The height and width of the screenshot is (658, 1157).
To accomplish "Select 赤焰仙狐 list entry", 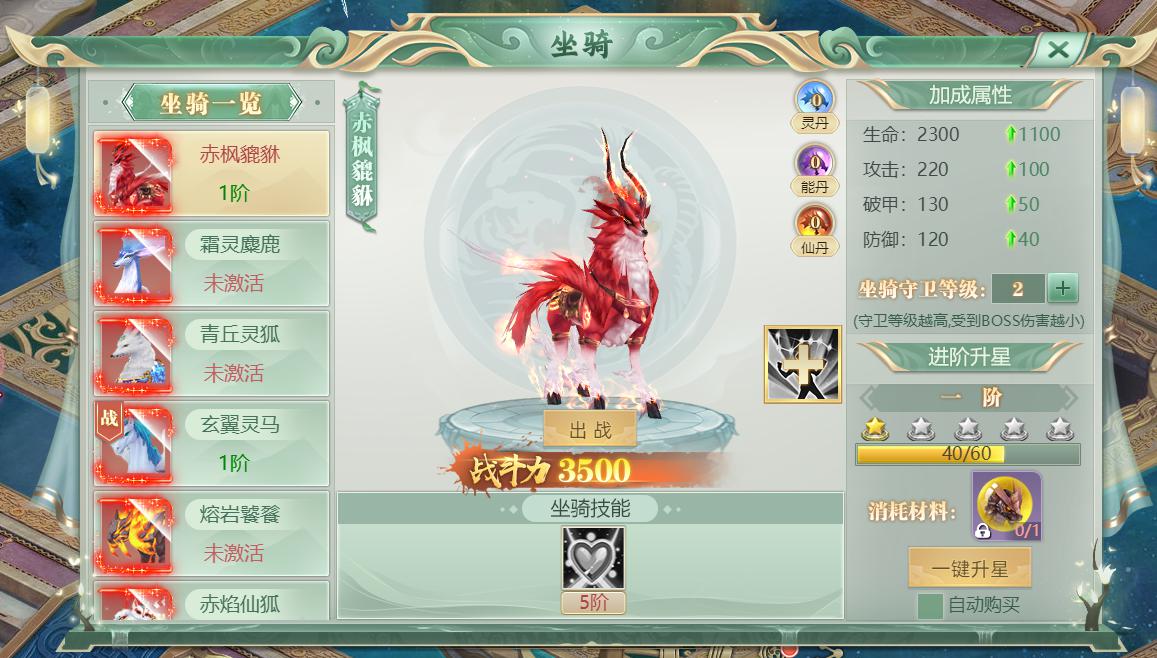I will point(211,601).
